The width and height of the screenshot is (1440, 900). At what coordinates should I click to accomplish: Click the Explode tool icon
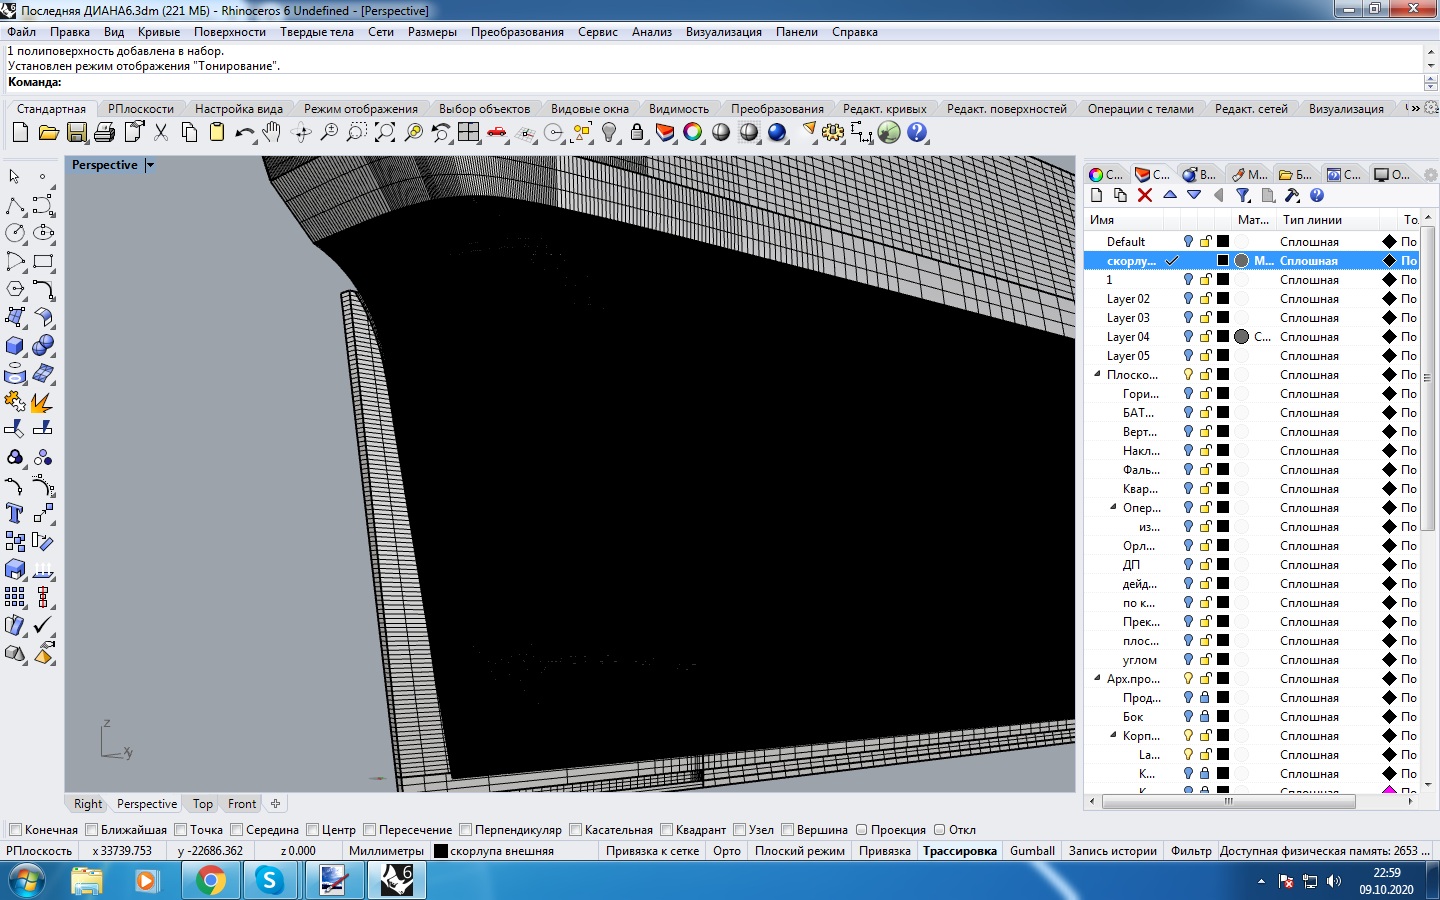point(43,401)
